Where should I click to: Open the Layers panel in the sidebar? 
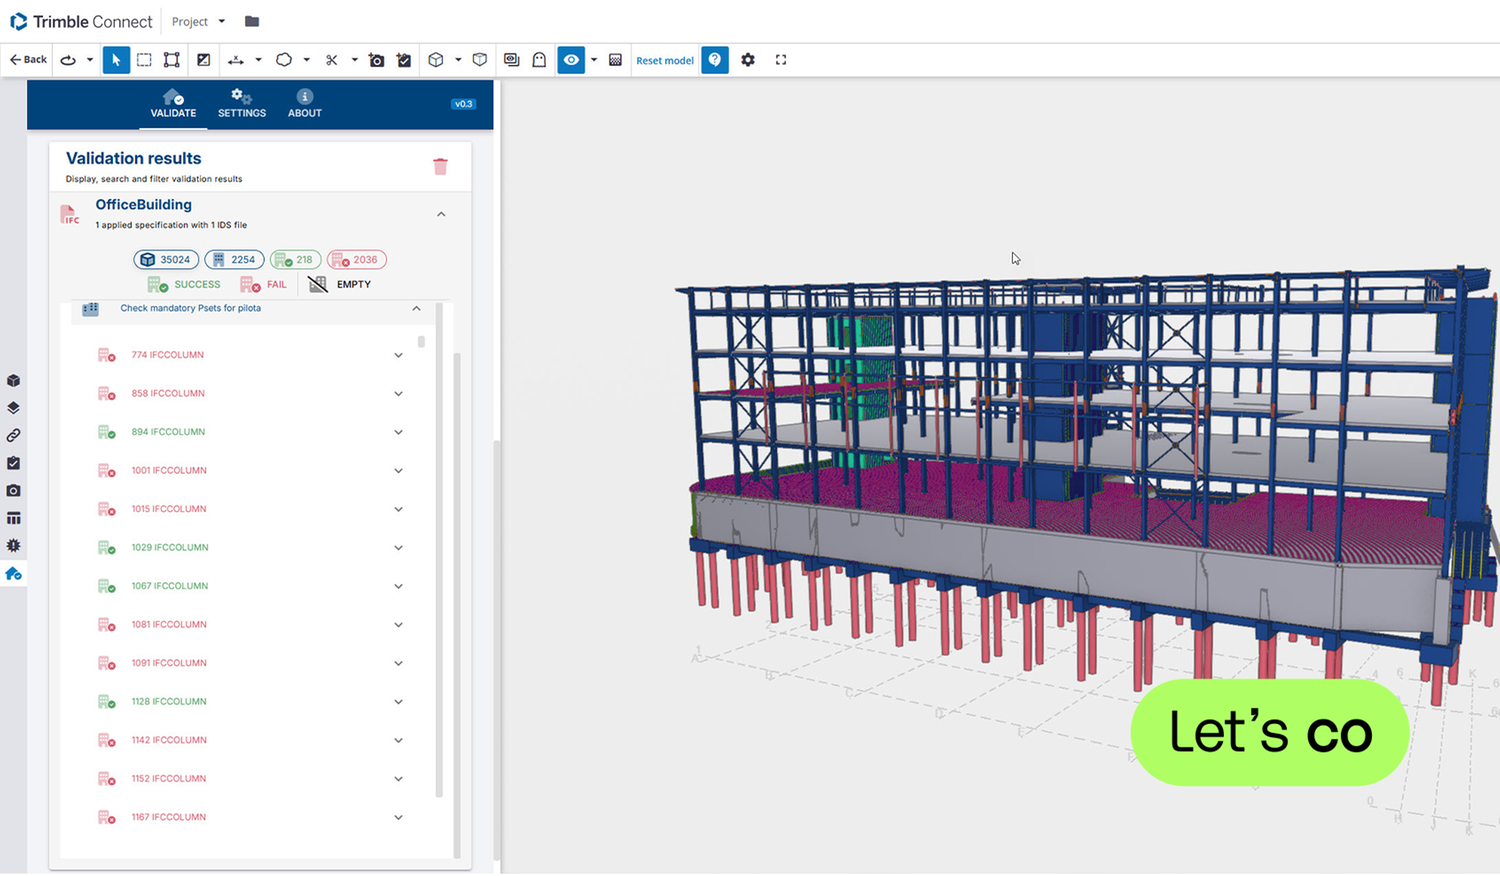click(13, 408)
